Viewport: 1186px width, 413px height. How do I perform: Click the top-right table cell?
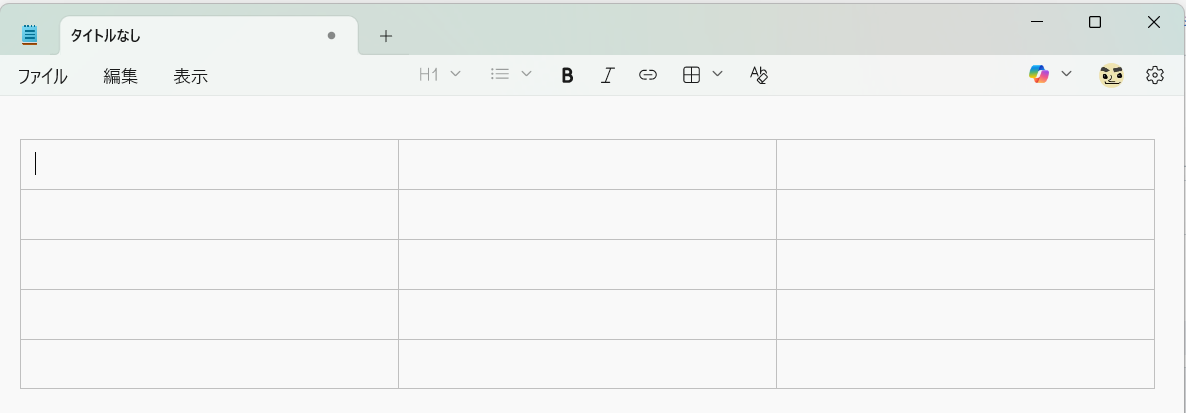pyautogui.click(x=965, y=164)
